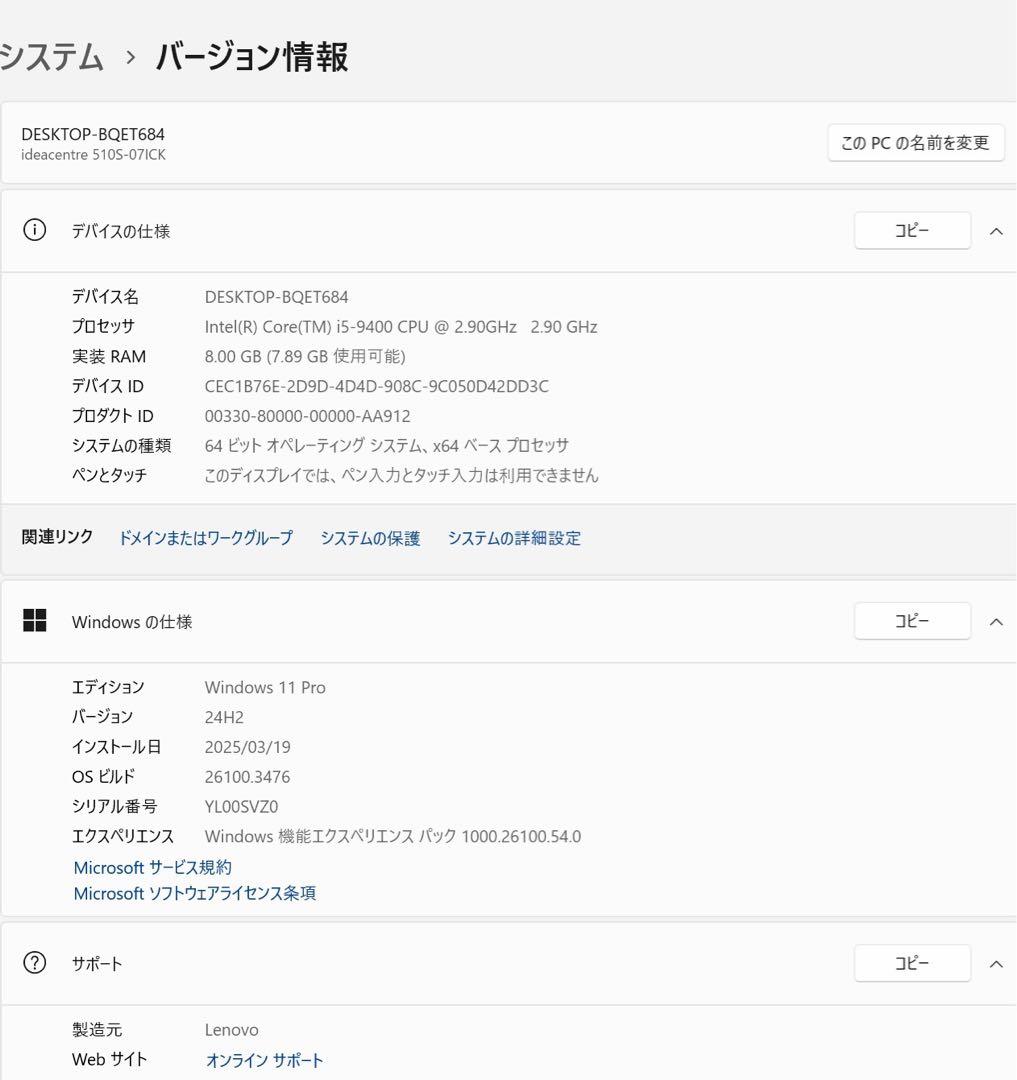Open Microsoft サービス規約 page

click(152, 867)
